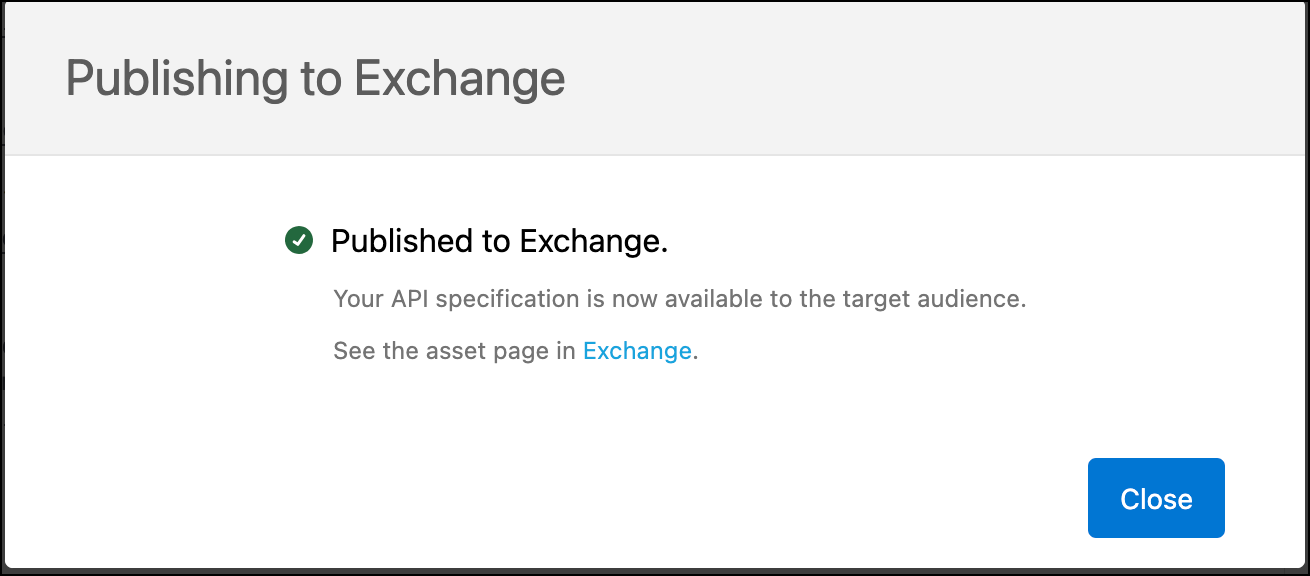Click the "See the asset page in" text
The height and width of the screenshot is (576, 1310).
[x=455, y=351]
